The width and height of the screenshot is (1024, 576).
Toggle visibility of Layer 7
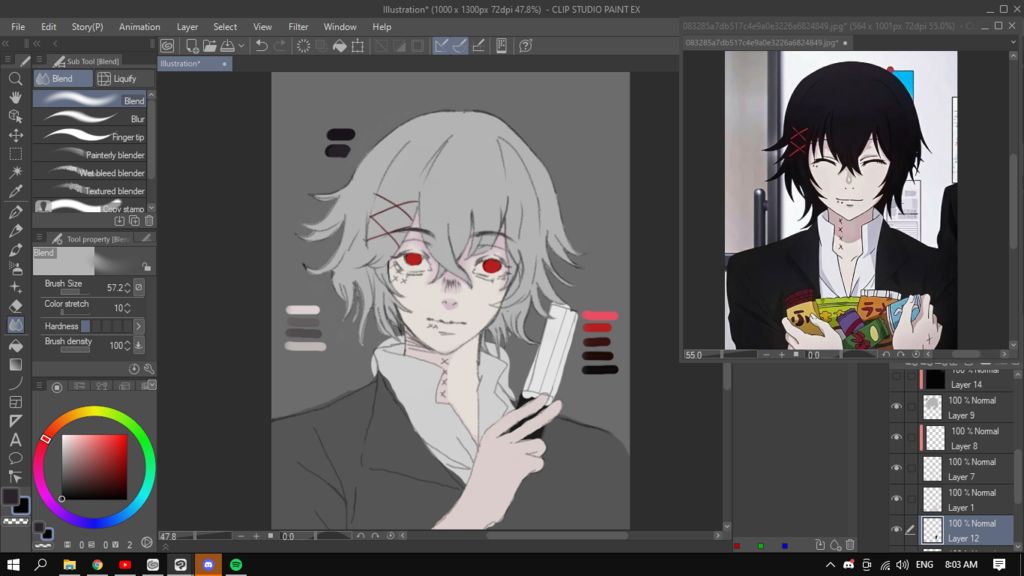[x=897, y=468]
